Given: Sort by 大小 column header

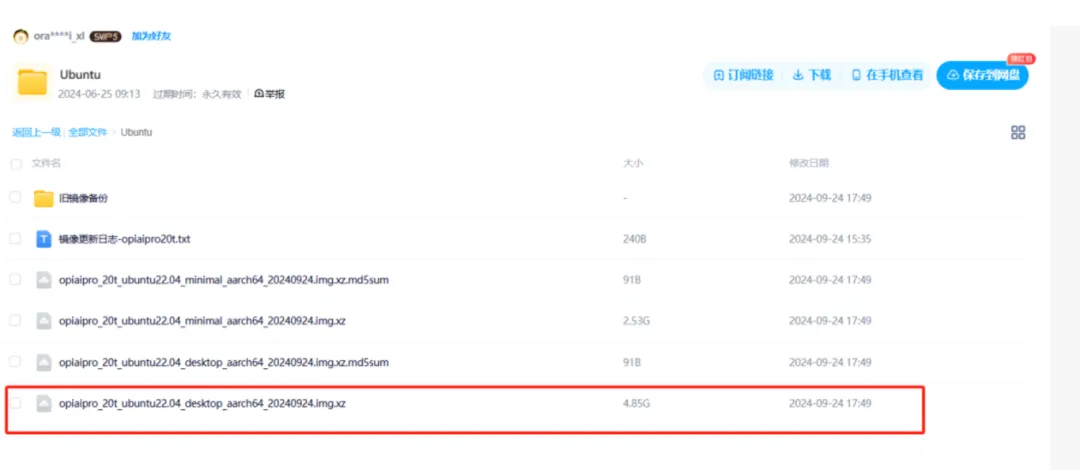Looking at the screenshot, I should [x=632, y=163].
